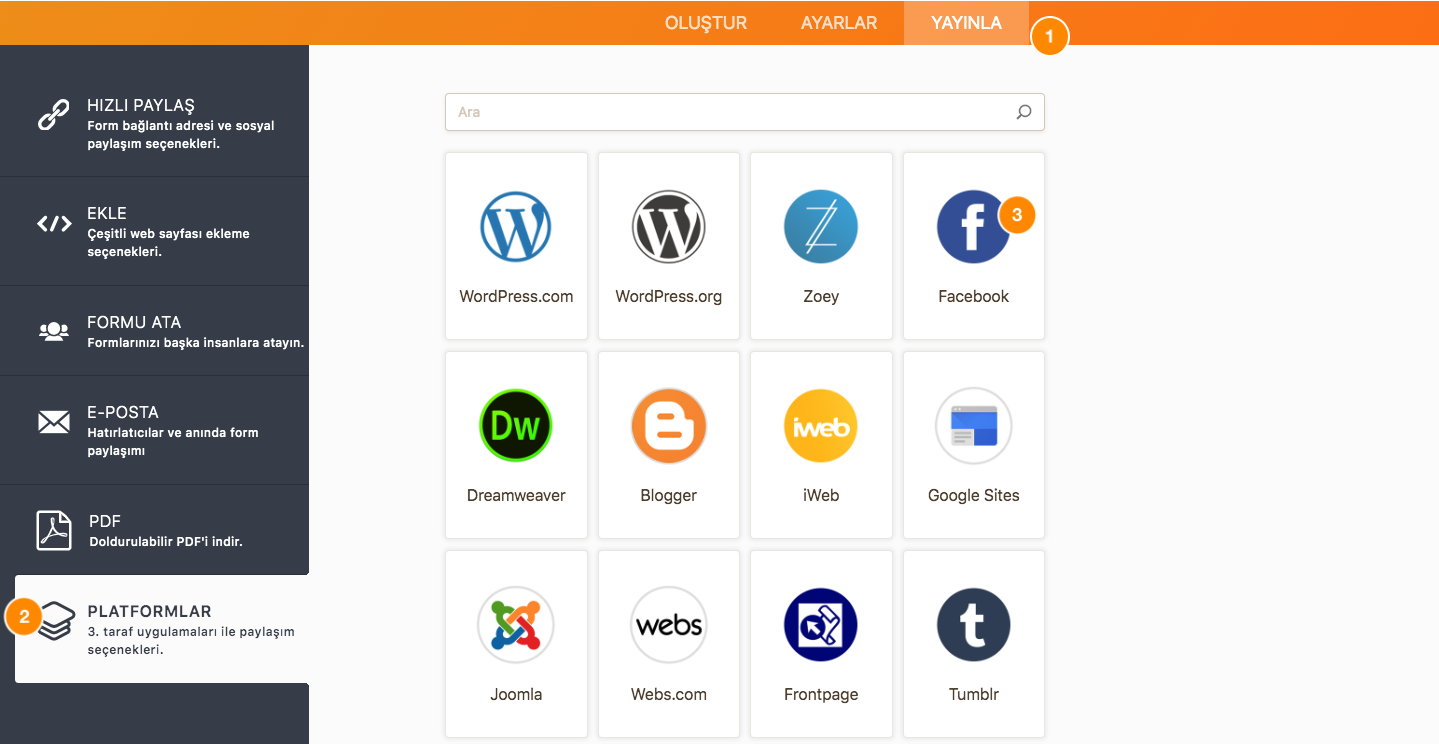Click the Joomla label text

point(516,694)
